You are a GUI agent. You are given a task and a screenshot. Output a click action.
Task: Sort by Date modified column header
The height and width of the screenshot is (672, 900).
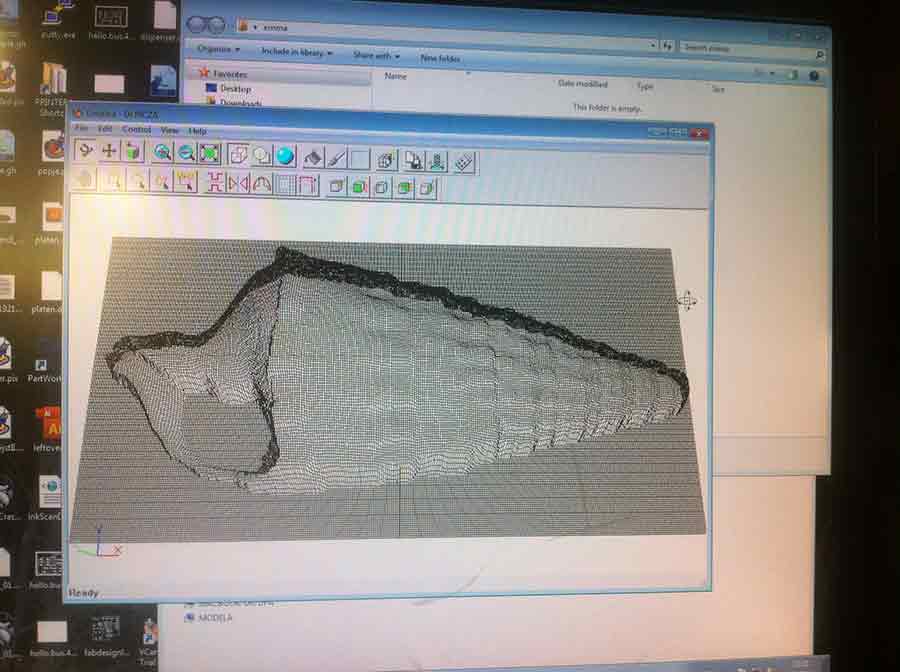point(583,84)
